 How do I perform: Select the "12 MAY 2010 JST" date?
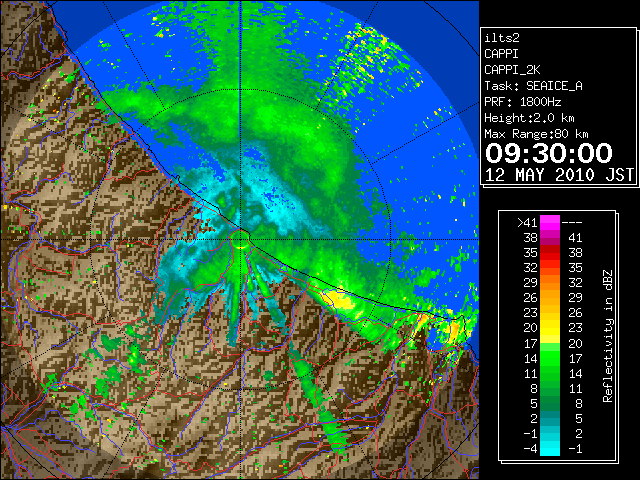click(559, 175)
